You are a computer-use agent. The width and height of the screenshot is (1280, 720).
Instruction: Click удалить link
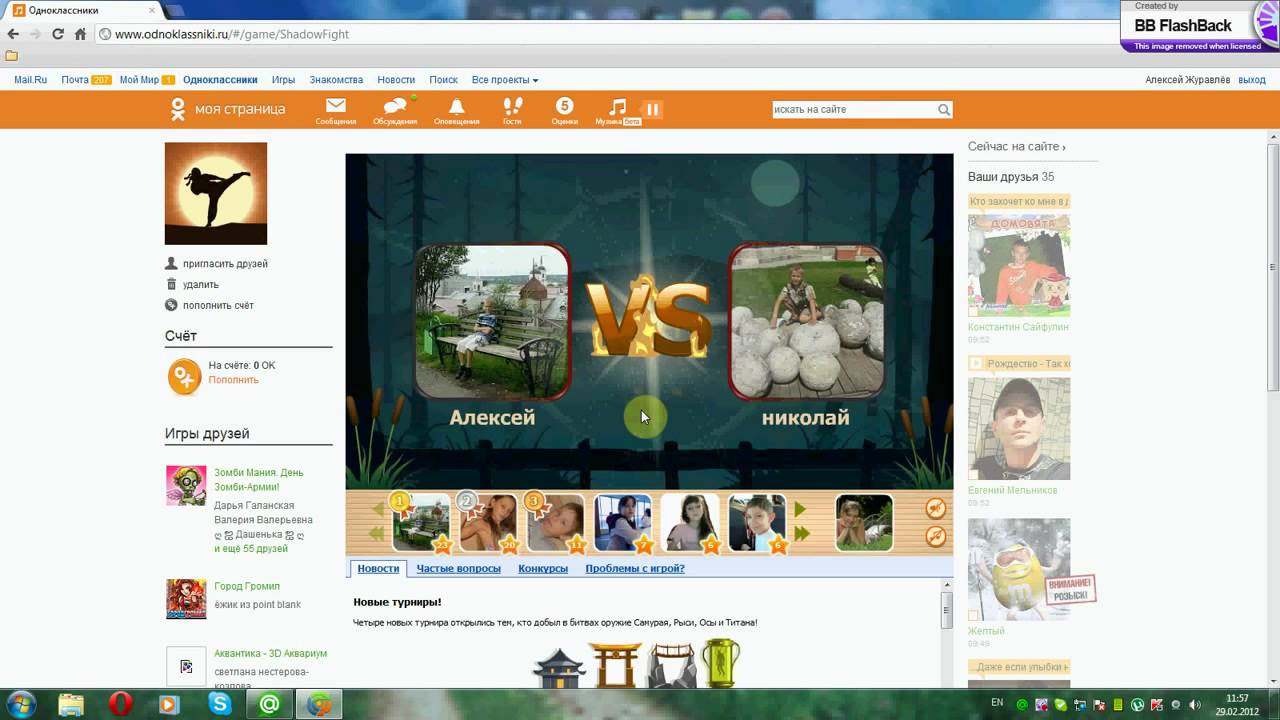click(x=201, y=285)
